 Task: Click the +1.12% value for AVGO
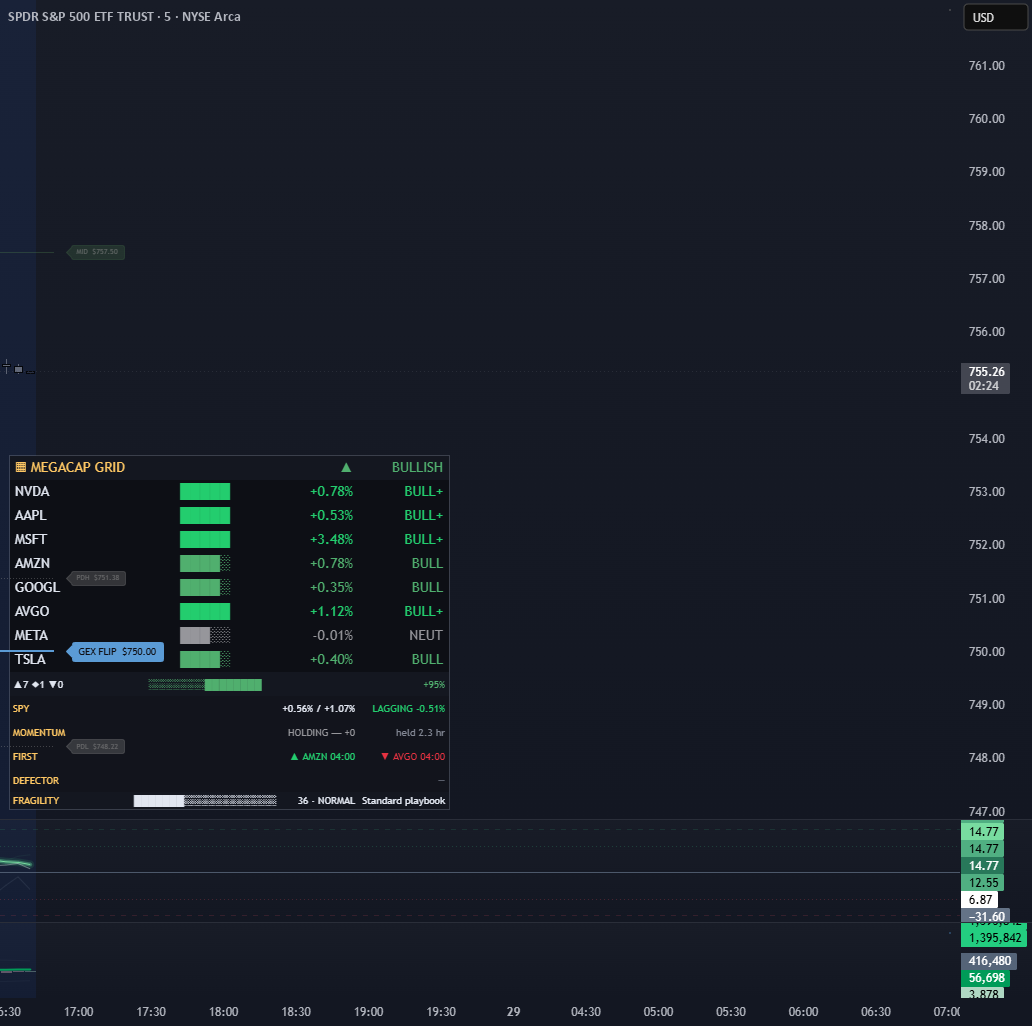(x=332, y=611)
